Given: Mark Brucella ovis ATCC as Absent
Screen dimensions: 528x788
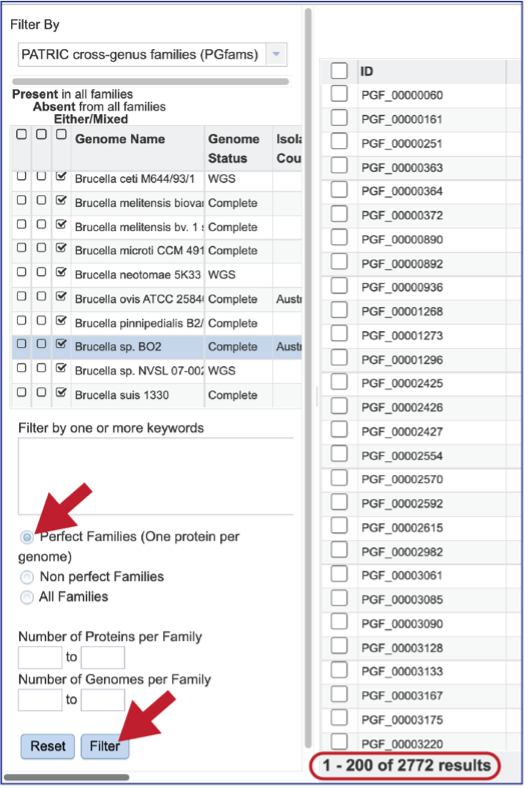Looking at the screenshot, I should tap(42, 296).
